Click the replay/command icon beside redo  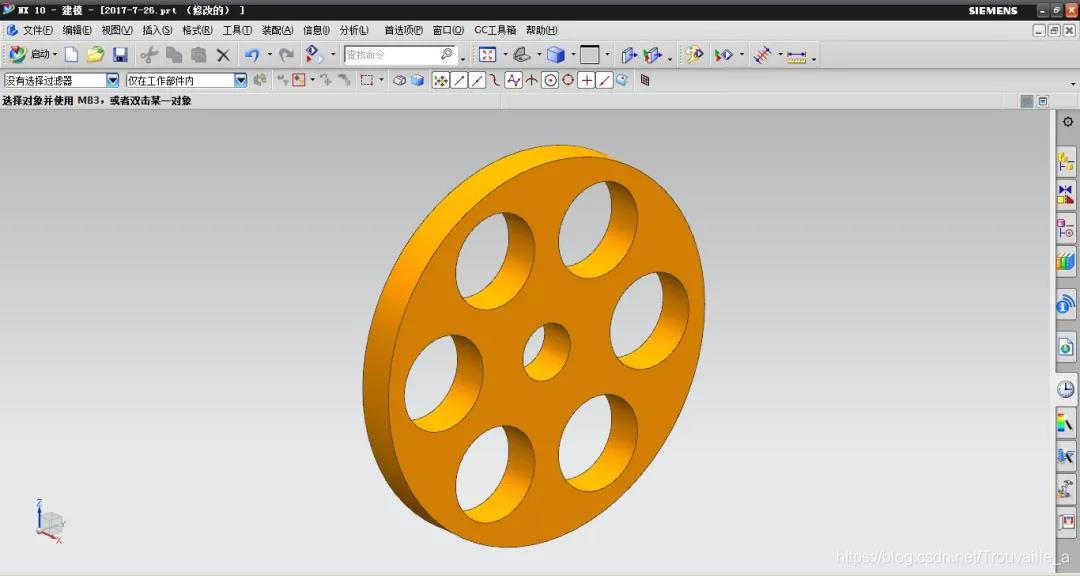pos(314,54)
